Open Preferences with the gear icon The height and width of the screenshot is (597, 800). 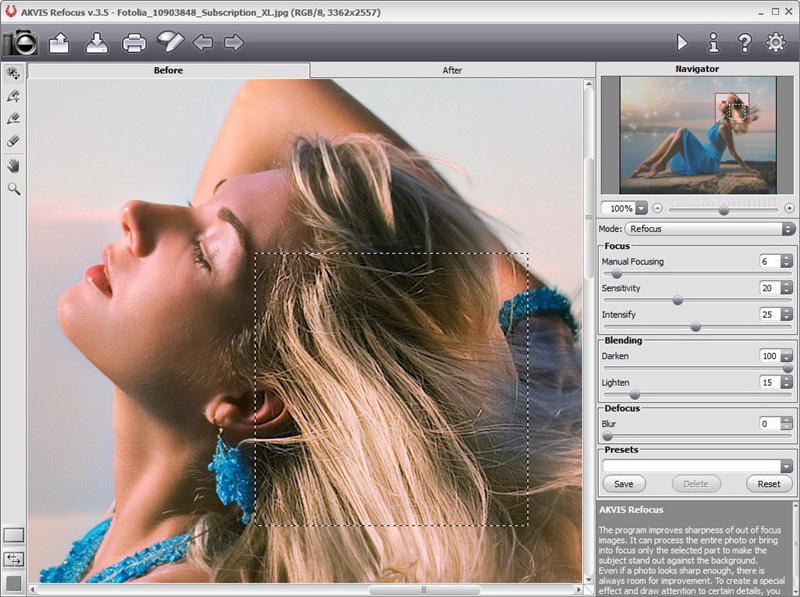click(775, 43)
